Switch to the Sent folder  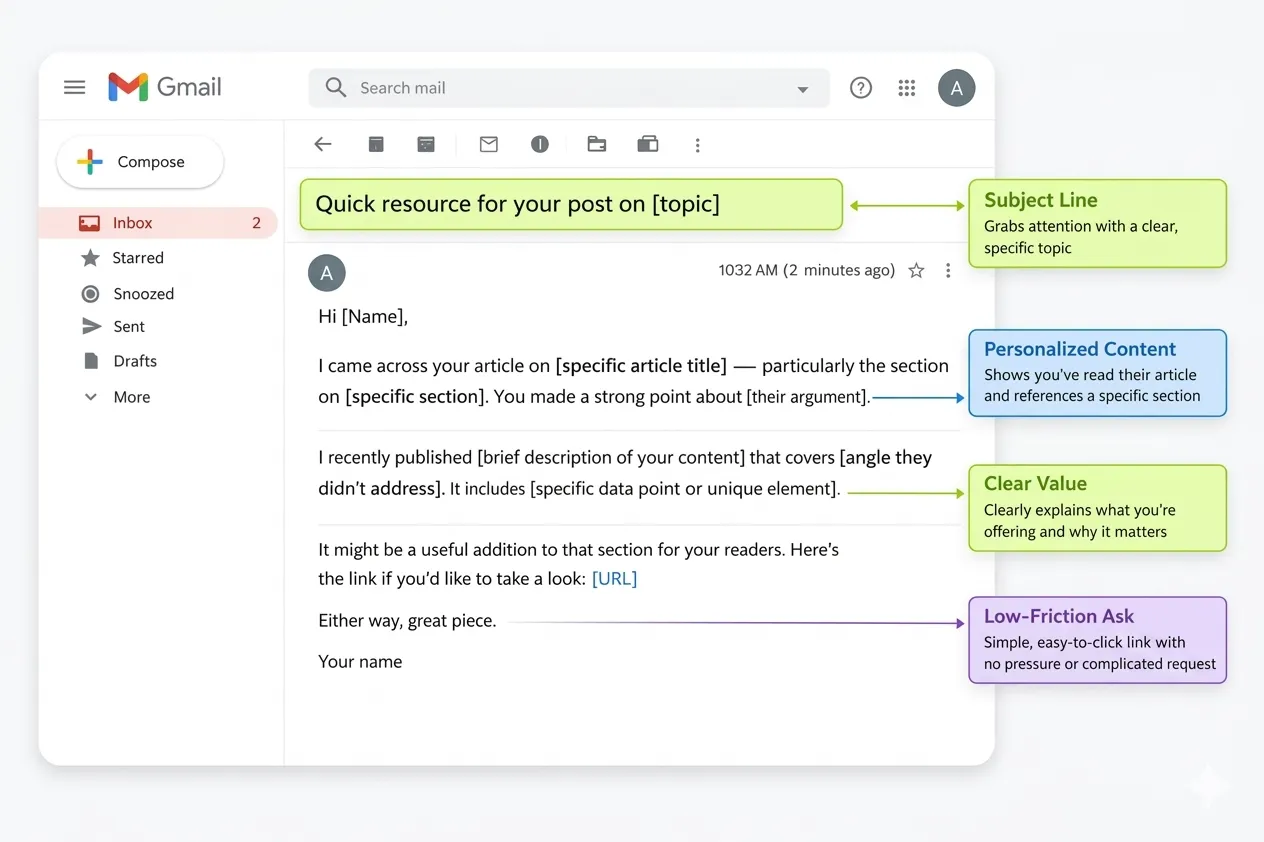[129, 326]
